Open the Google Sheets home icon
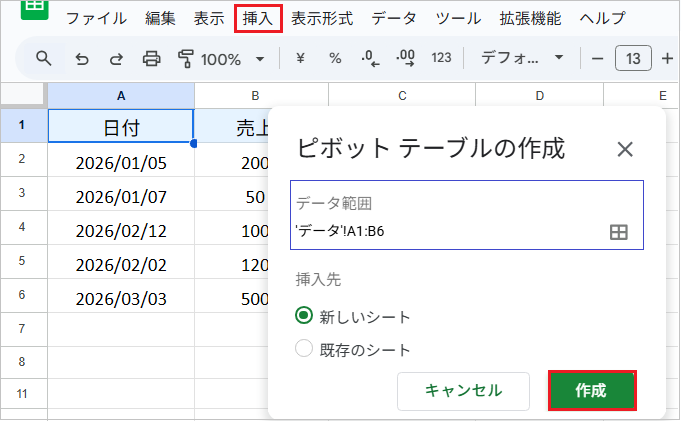The image size is (681, 421). 34,9
